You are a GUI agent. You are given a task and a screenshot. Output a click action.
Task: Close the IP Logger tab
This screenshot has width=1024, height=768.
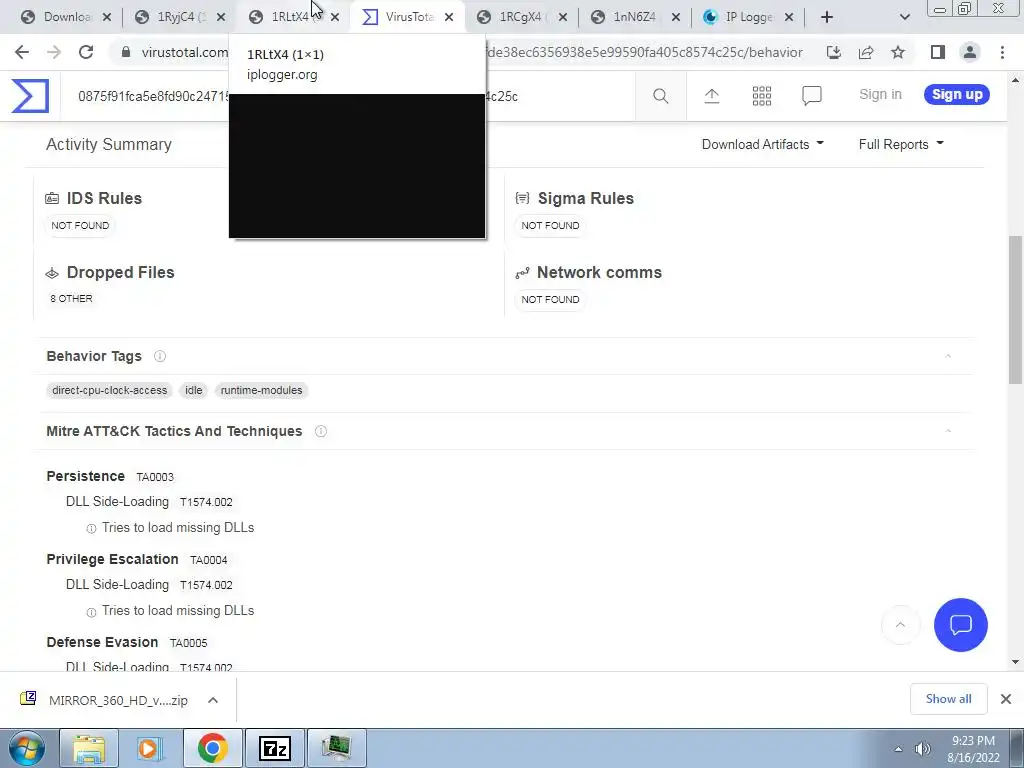[789, 17]
